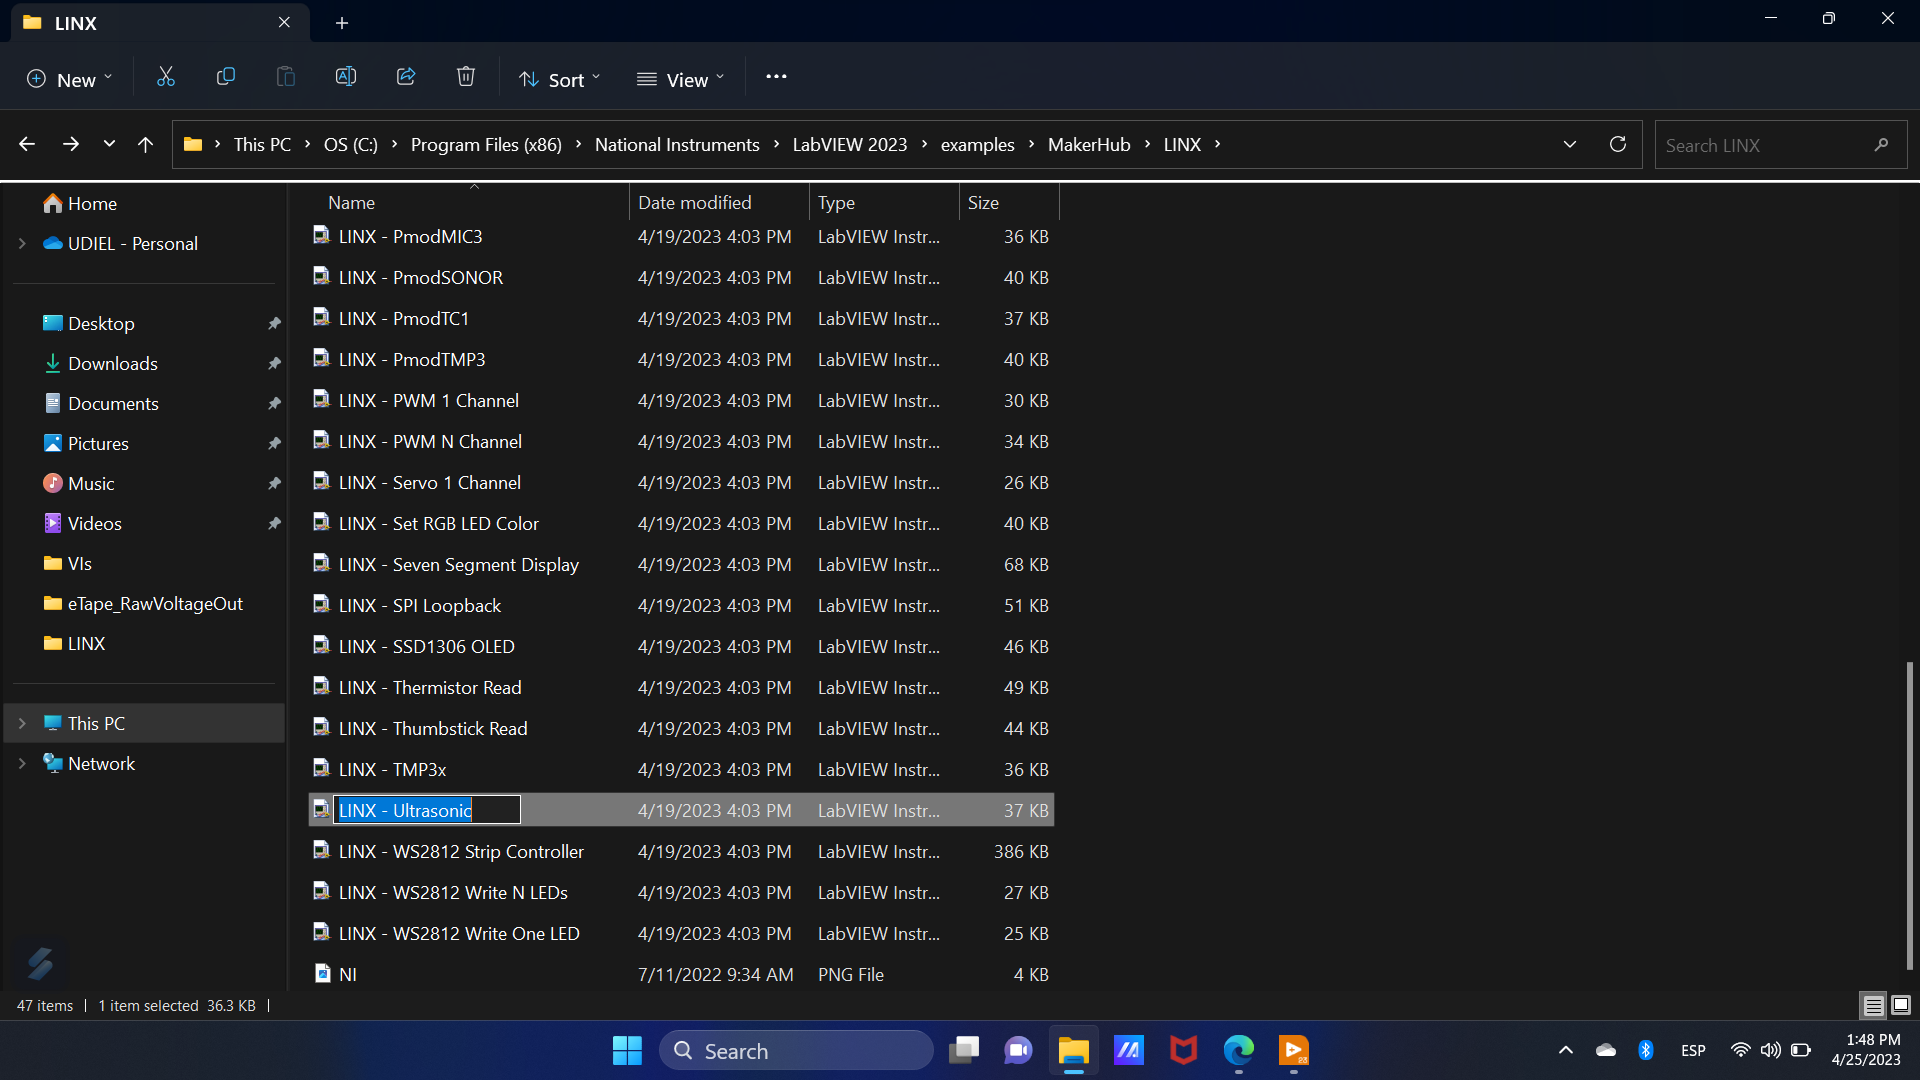Click the Cut scissors icon
This screenshot has height=1080, width=1920.
point(166,77)
